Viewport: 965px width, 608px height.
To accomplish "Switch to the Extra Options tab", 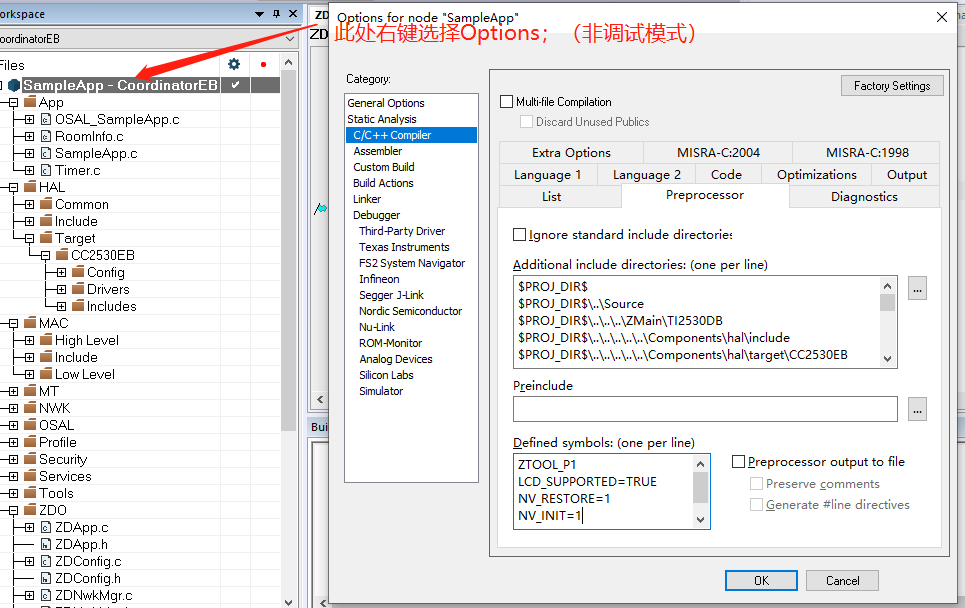I will 571,153.
